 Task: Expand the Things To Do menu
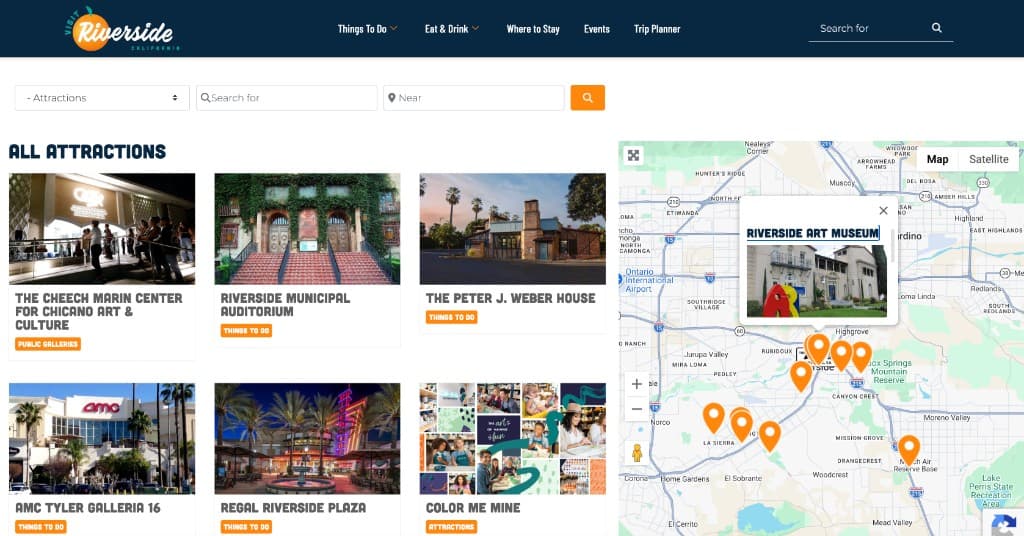click(367, 29)
